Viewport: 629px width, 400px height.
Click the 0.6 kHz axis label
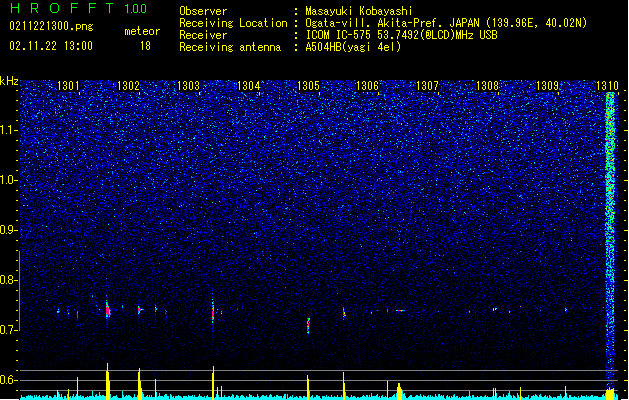click(9, 380)
